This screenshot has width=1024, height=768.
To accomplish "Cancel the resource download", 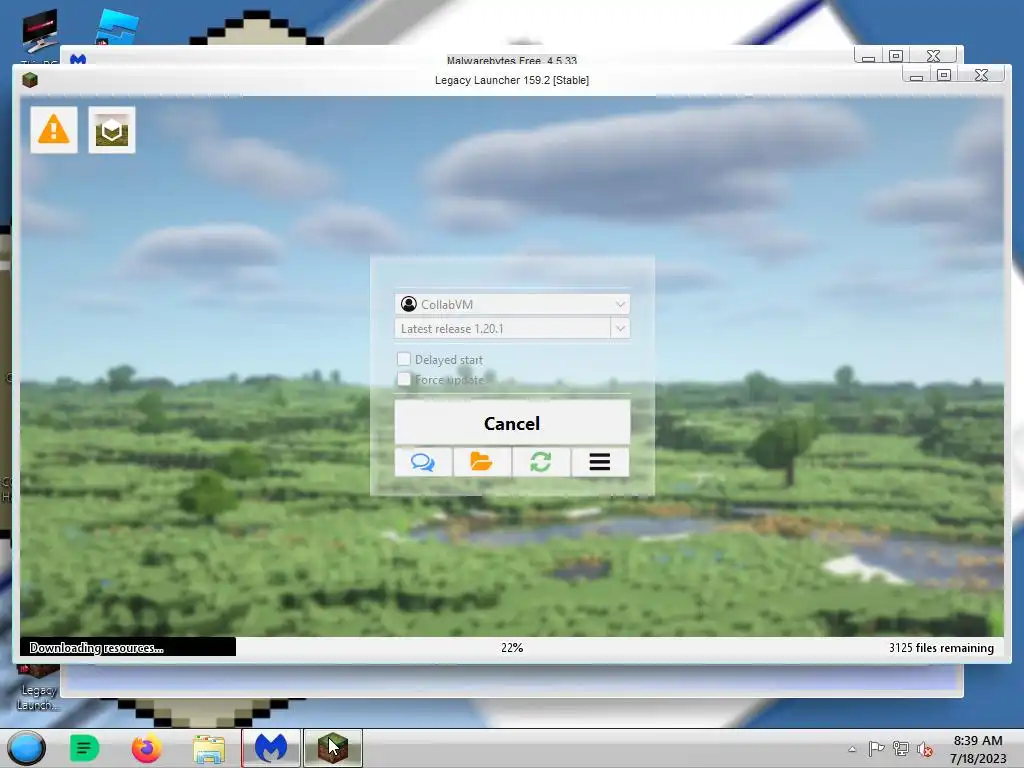I will pyautogui.click(x=512, y=423).
